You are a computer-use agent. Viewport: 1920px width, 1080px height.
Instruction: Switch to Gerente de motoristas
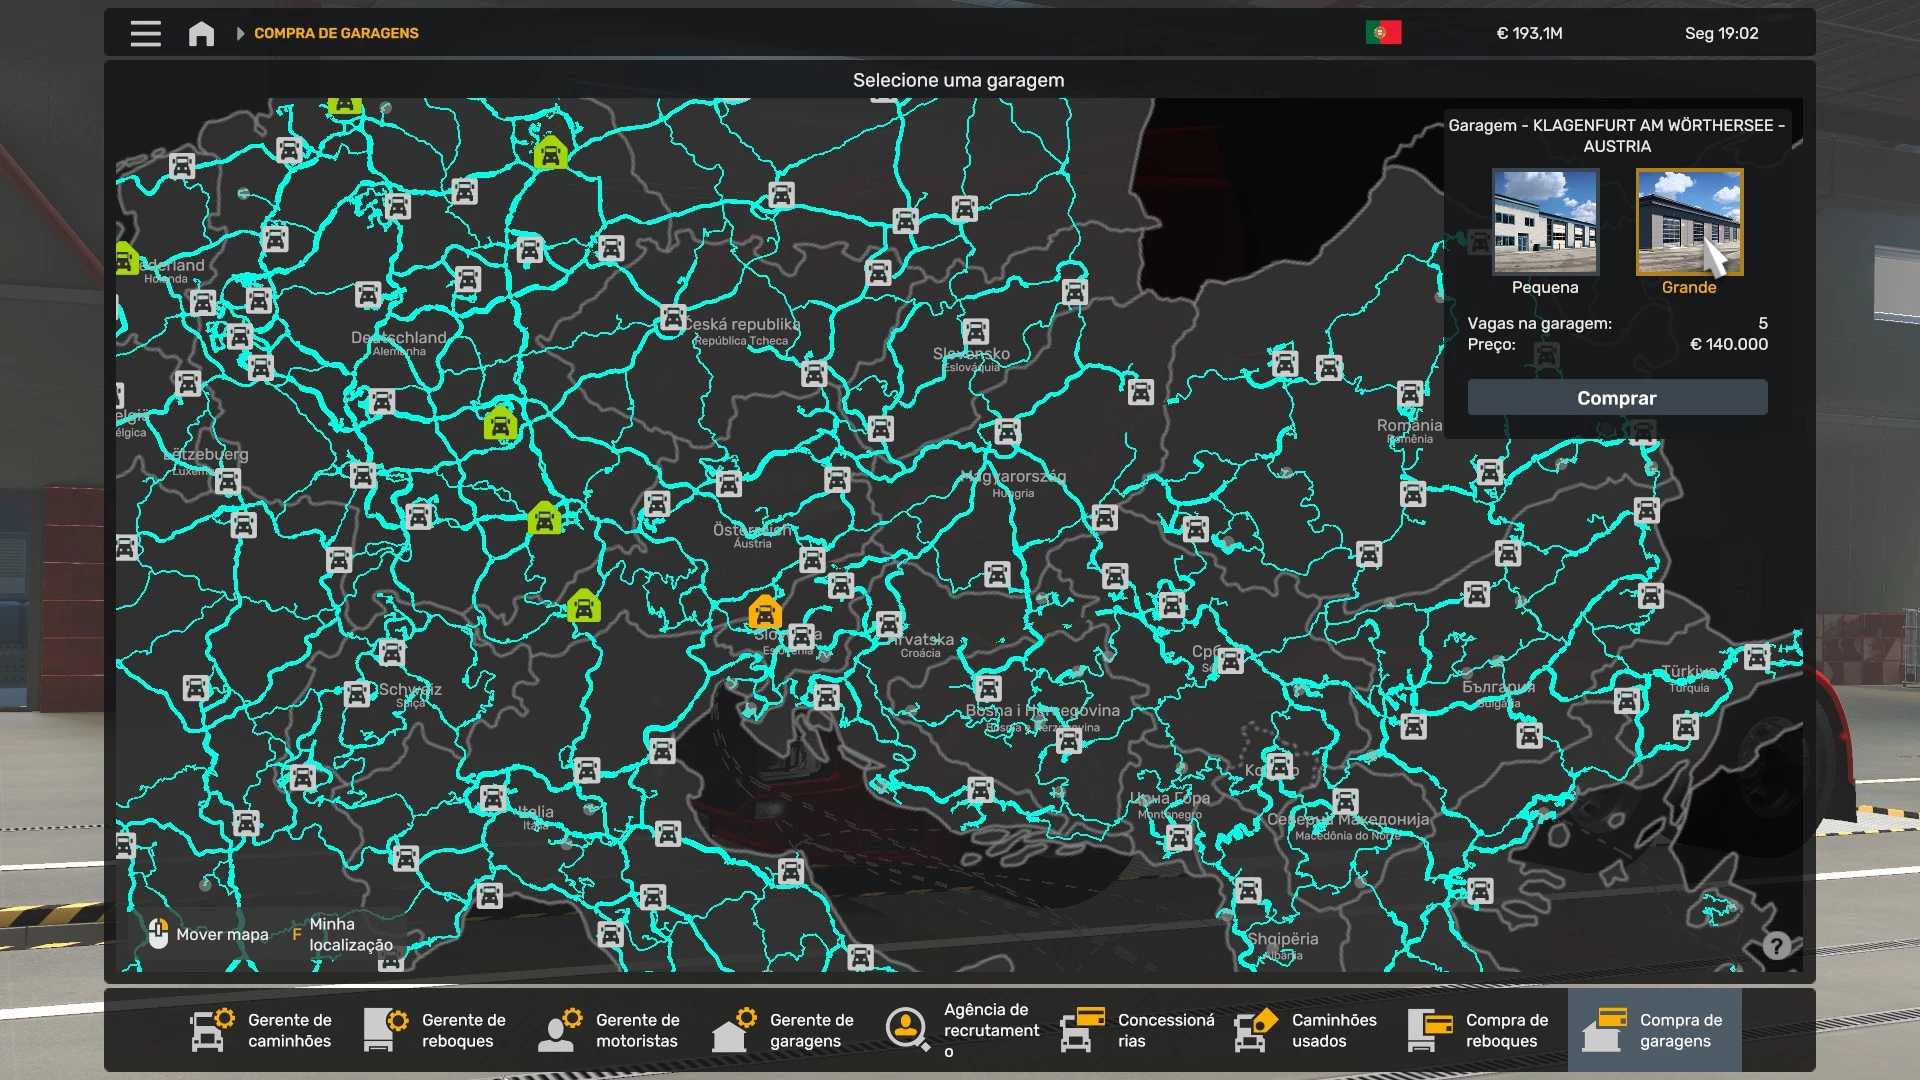click(610, 1030)
